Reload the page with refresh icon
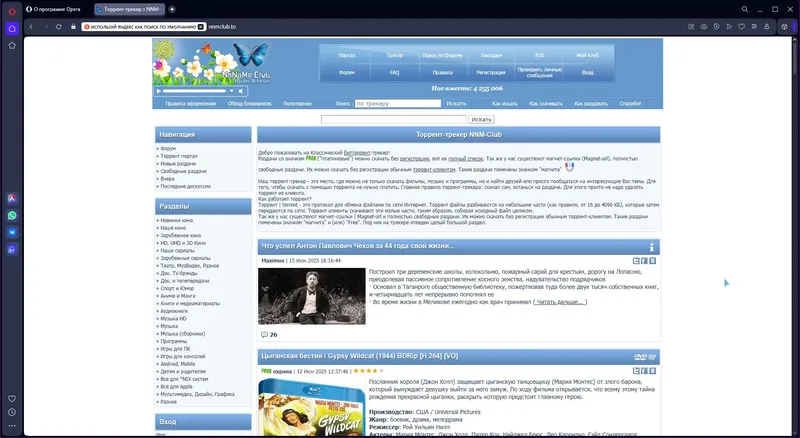 point(59,27)
